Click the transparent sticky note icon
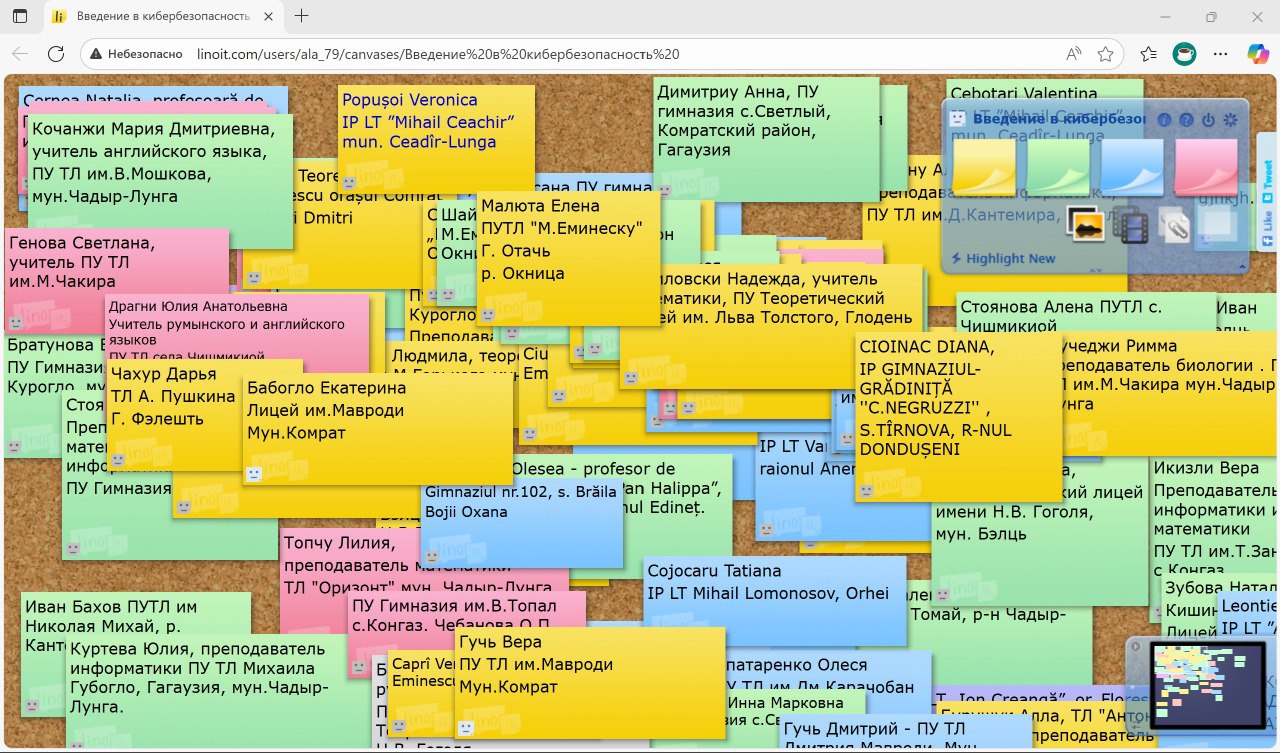This screenshot has height=753, width=1280. 1218,225
